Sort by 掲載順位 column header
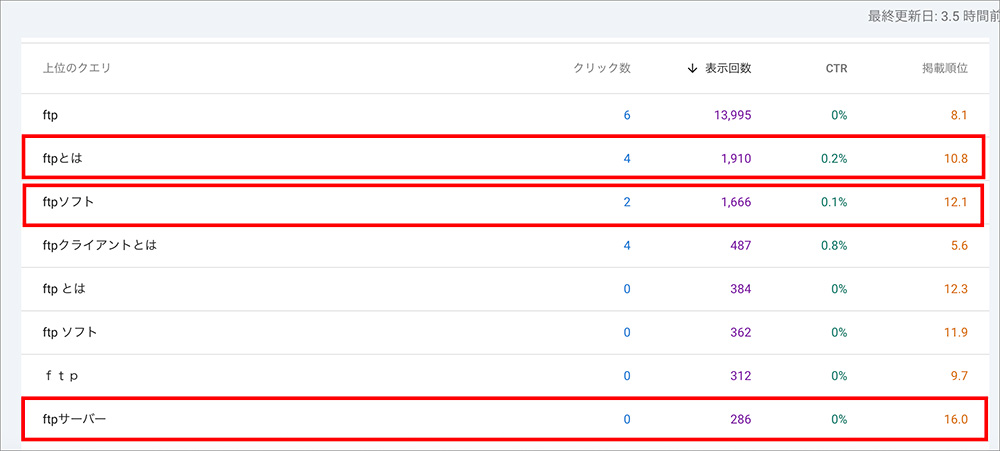Screen dimensions: 1000x451 [x=944, y=69]
